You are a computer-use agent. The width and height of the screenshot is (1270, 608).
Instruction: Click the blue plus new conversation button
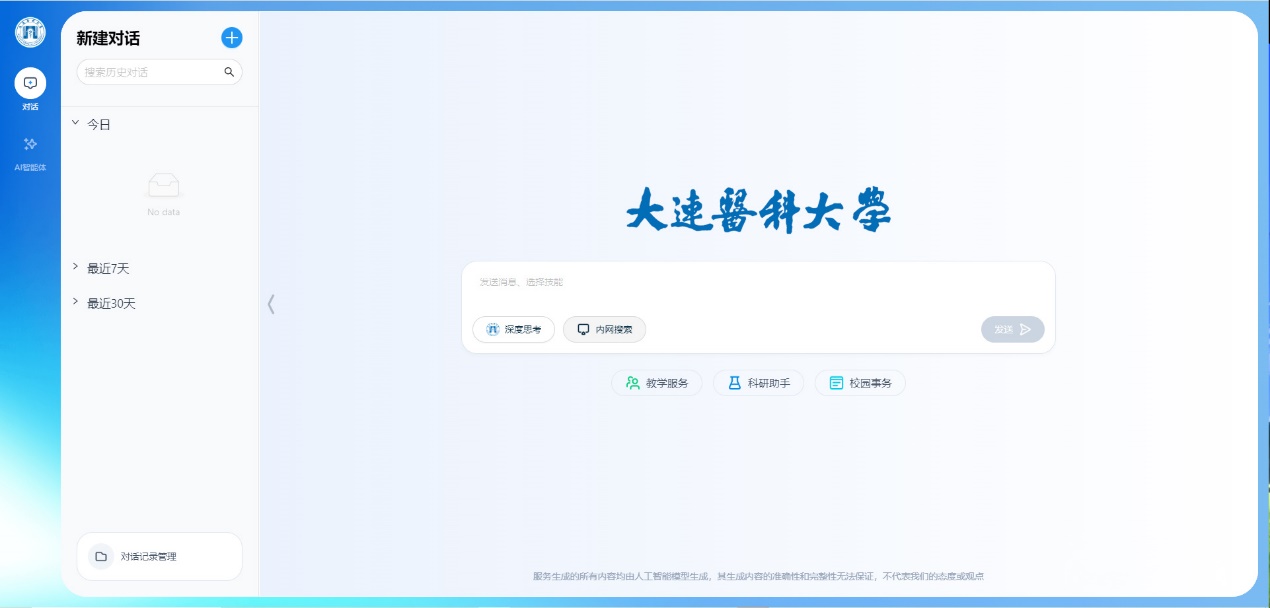coord(231,38)
